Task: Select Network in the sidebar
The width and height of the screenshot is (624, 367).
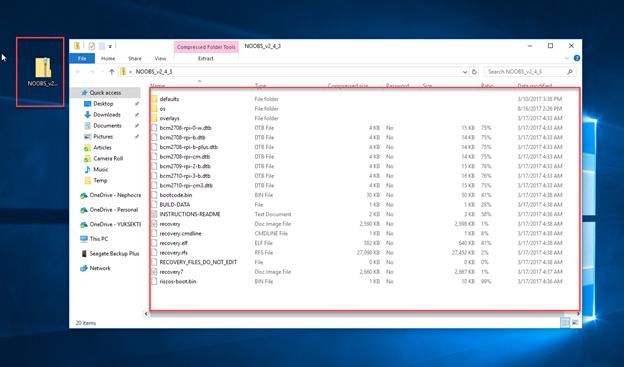Action: pos(100,268)
